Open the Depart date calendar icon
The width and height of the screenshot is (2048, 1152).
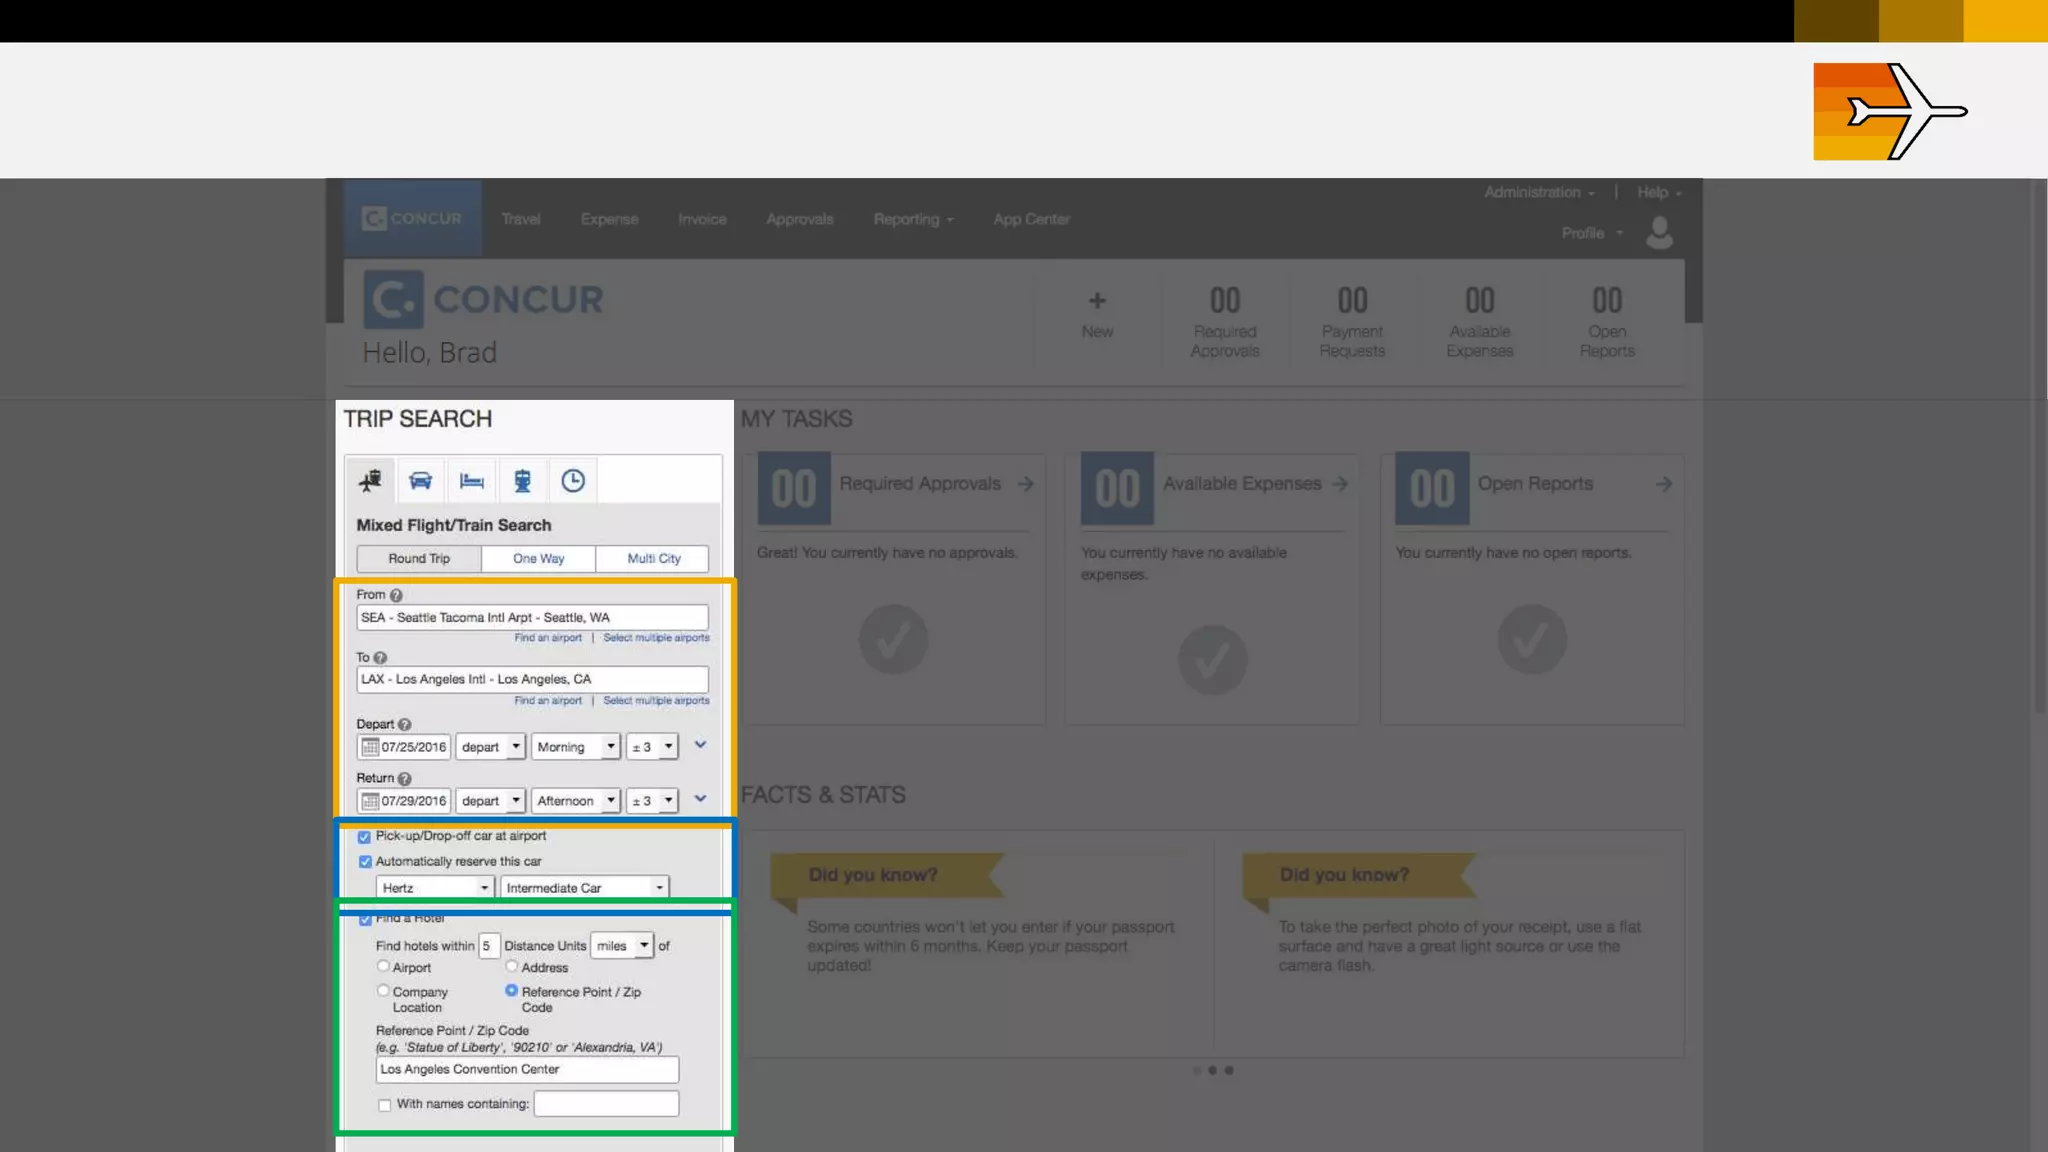pos(370,747)
